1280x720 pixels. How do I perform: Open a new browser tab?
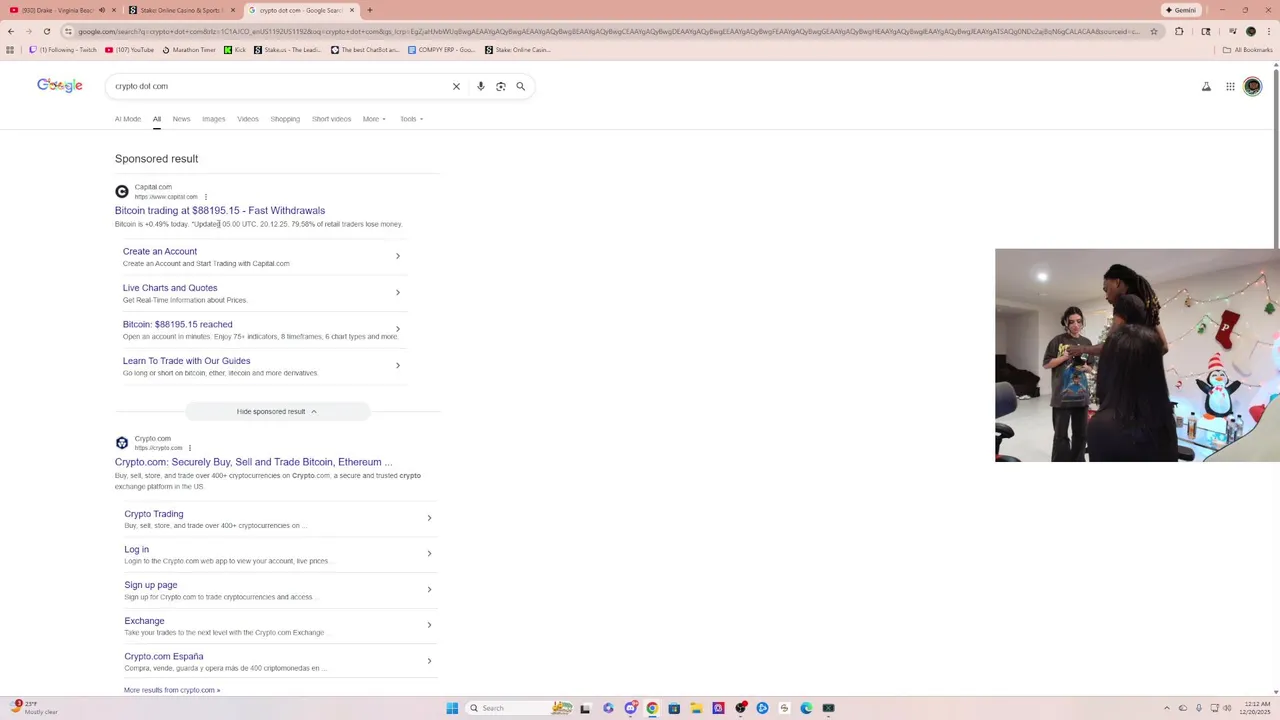click(370, 10)
